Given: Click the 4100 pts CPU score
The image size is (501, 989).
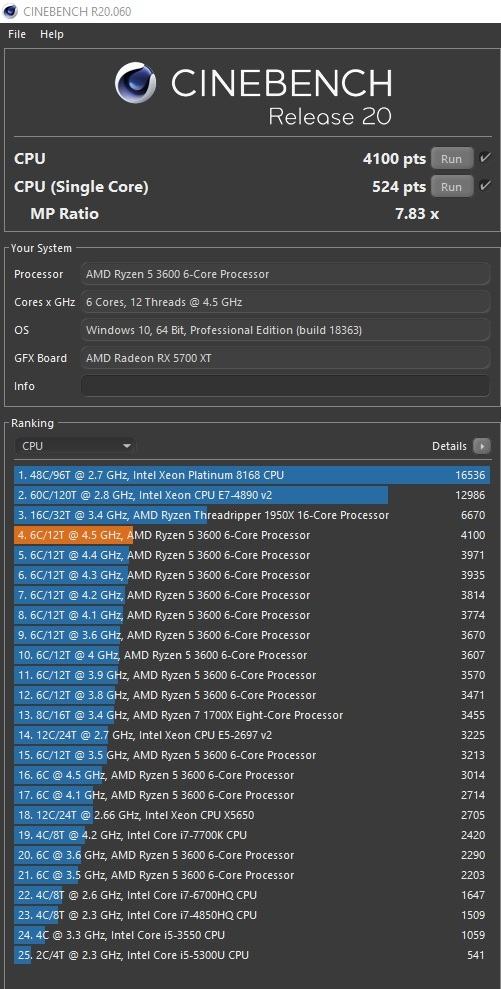Looking at the screenshot, I should pyautogui.click(x=394, y=159).
